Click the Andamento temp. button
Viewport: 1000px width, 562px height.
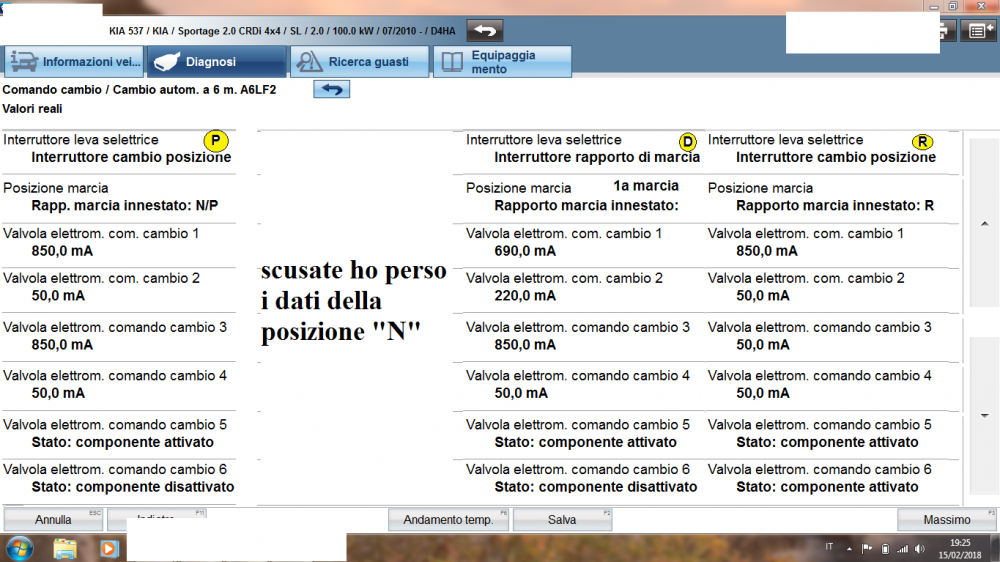448,520
